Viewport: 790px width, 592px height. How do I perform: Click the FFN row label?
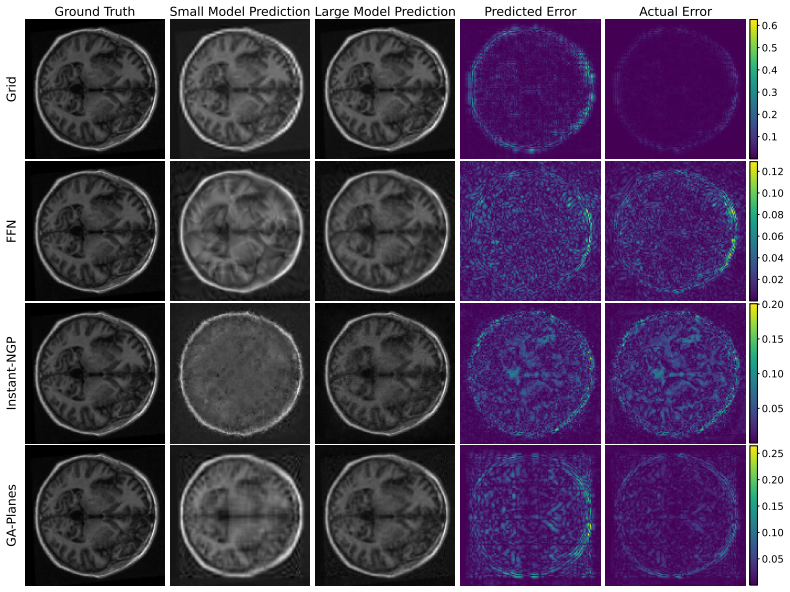11,231
